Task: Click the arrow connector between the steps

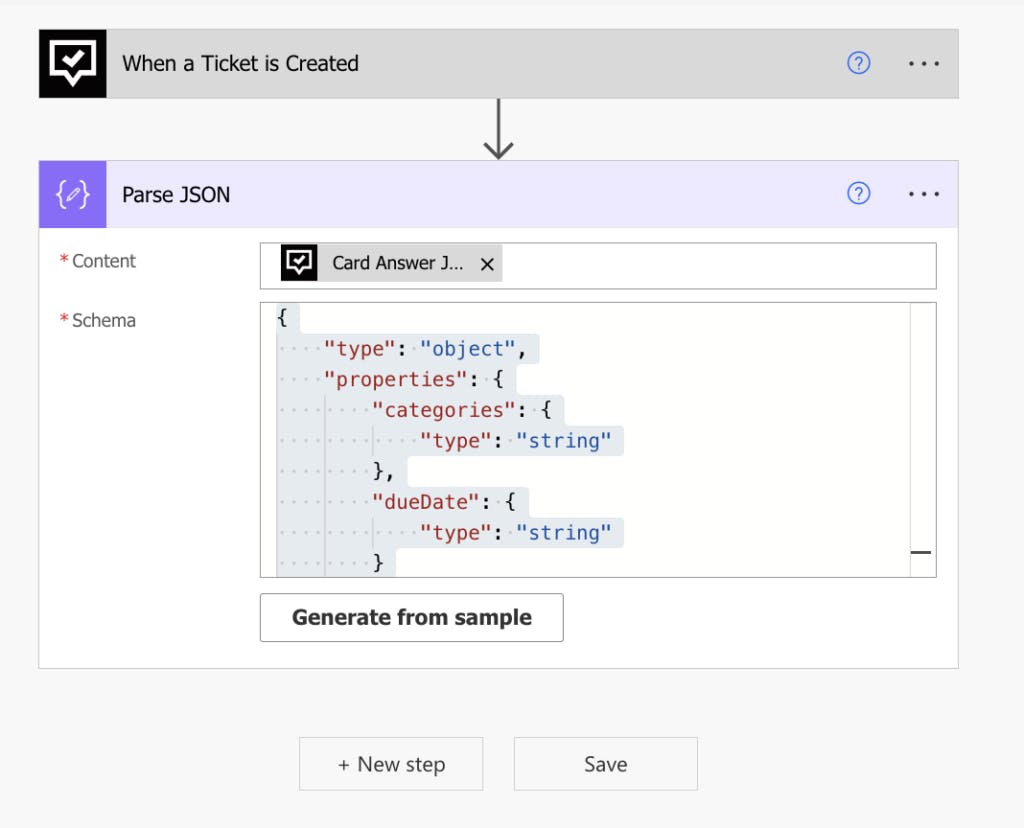Action: coord(498,130)
